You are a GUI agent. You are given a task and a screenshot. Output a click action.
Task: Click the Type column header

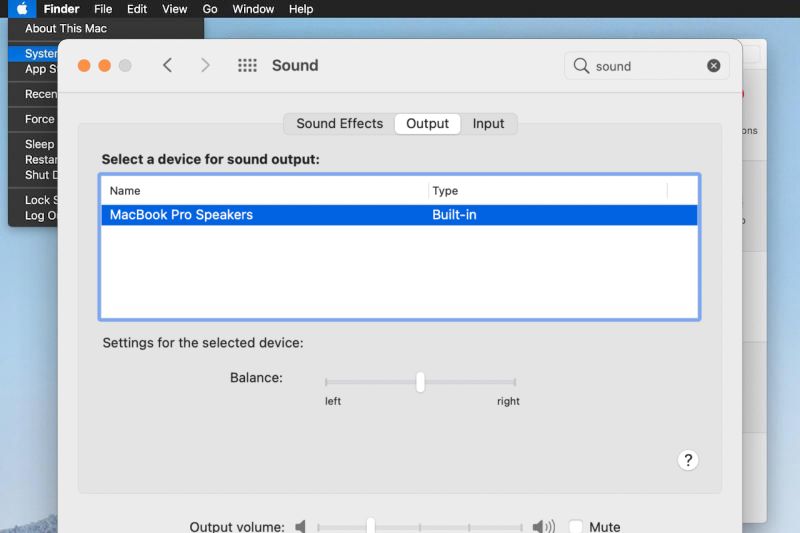445,191
